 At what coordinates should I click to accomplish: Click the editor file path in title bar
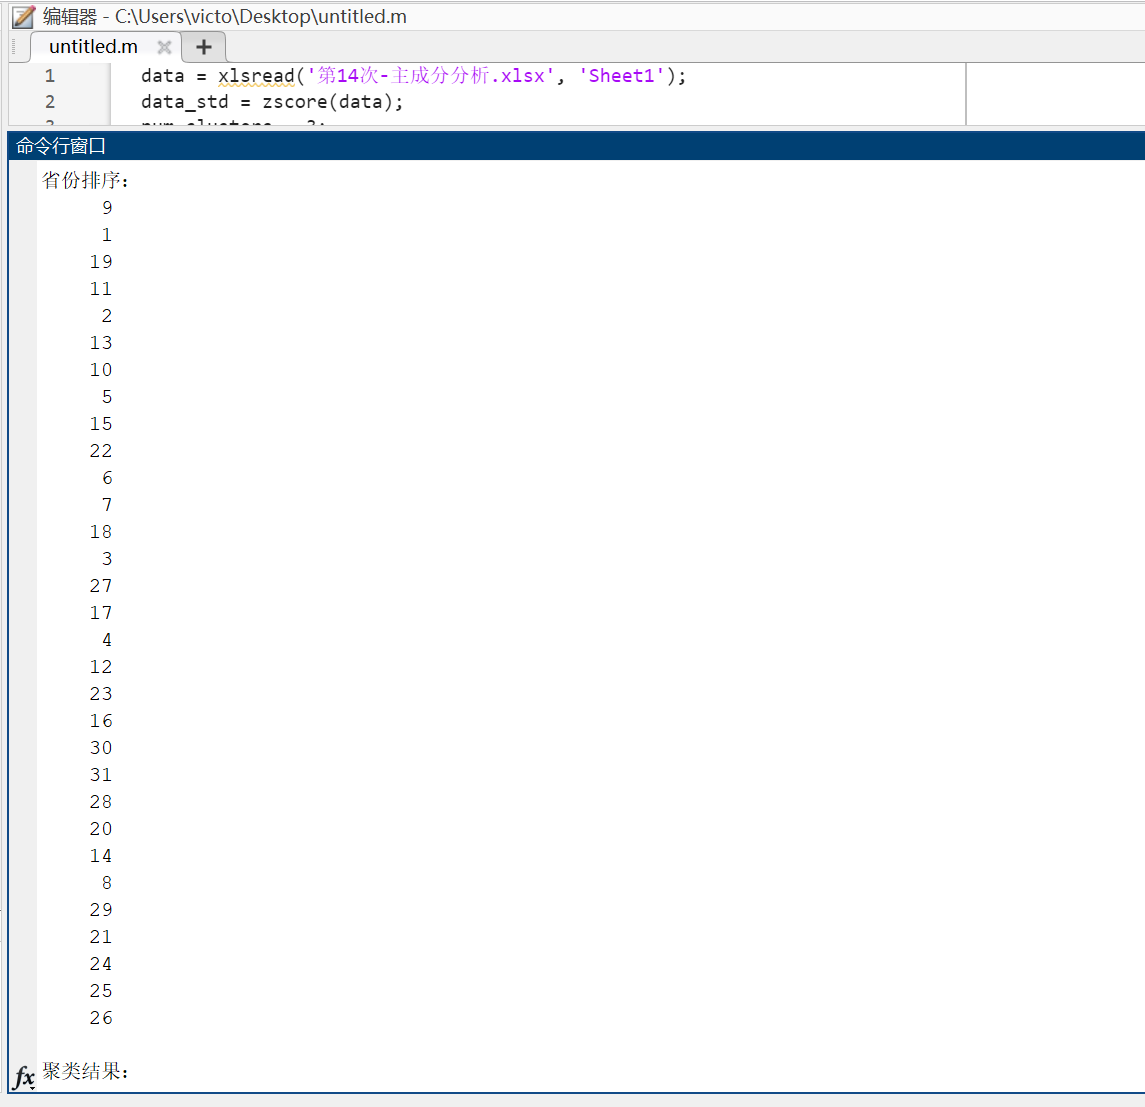[x=261, y=17]
